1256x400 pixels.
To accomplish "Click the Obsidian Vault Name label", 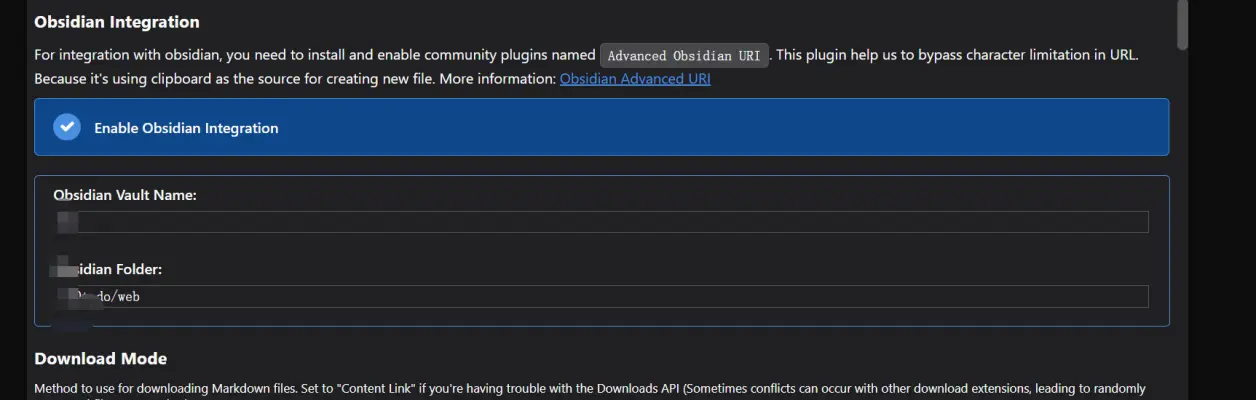I will click(x=125, y=195).
